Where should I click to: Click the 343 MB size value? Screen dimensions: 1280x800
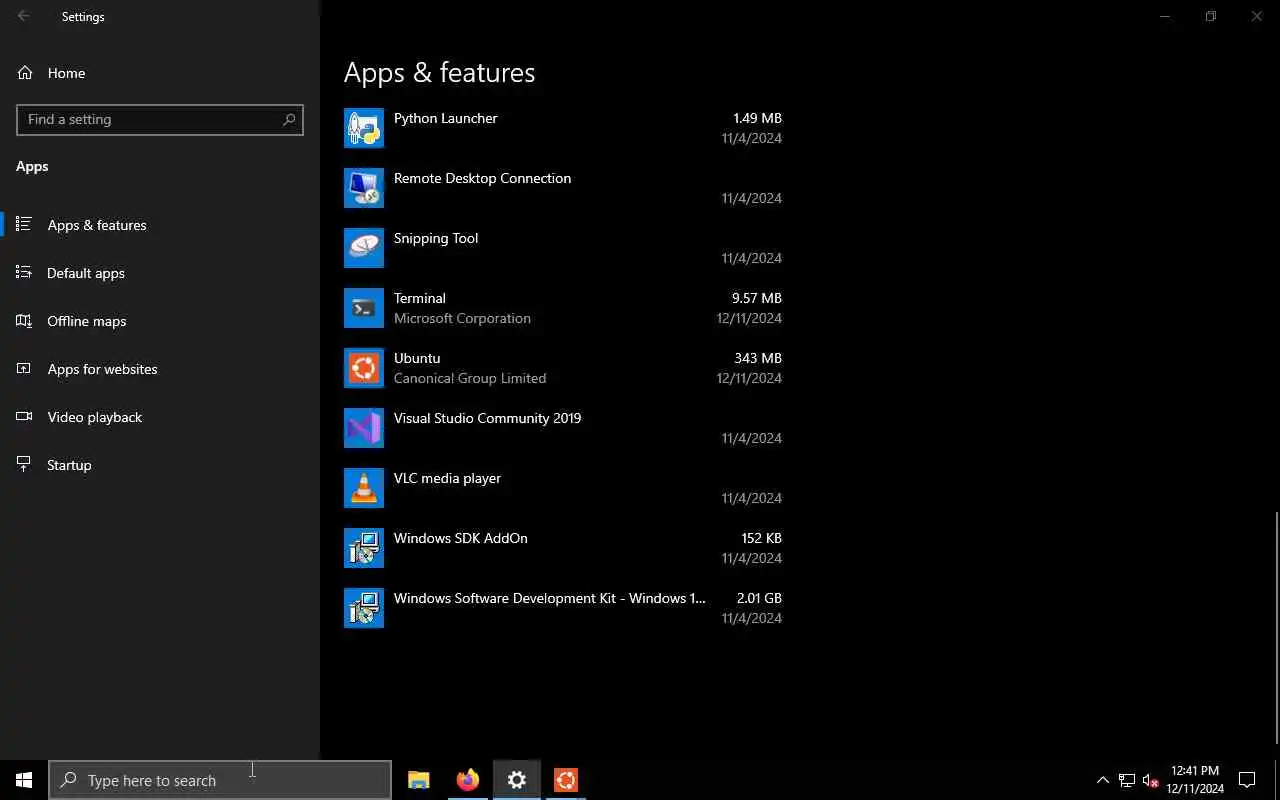(x=757, y=358)
